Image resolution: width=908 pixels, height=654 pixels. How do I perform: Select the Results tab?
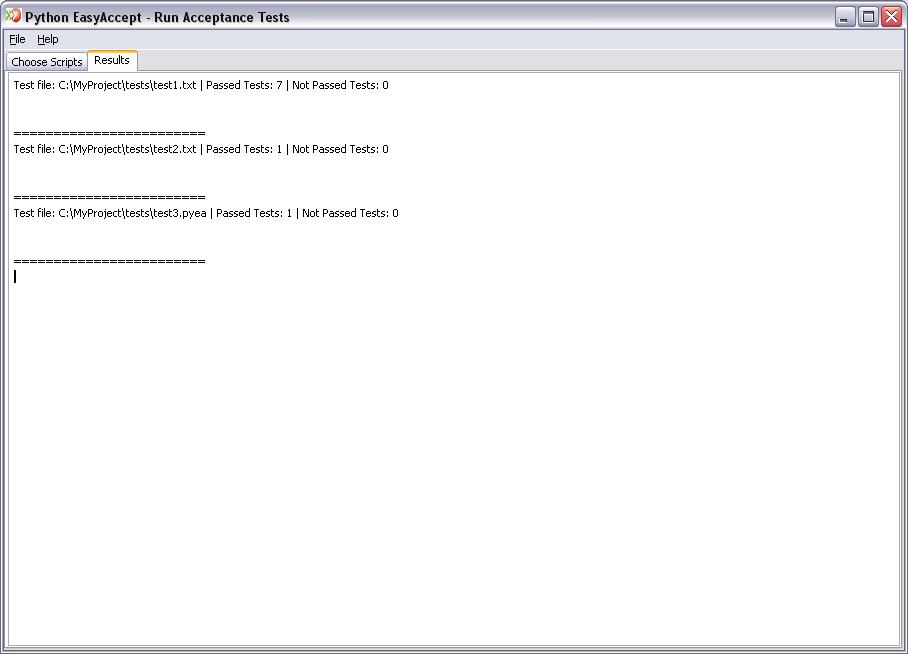pos(112,60)
